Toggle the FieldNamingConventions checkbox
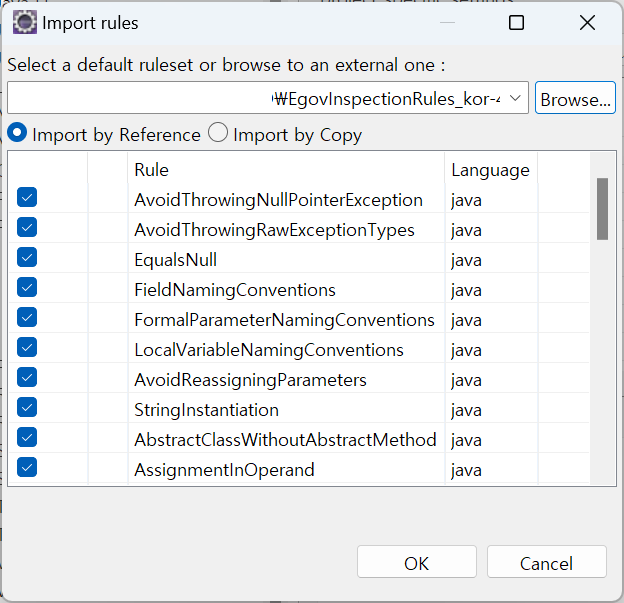The width and height of the screenshot is (624, 603). 28,288
